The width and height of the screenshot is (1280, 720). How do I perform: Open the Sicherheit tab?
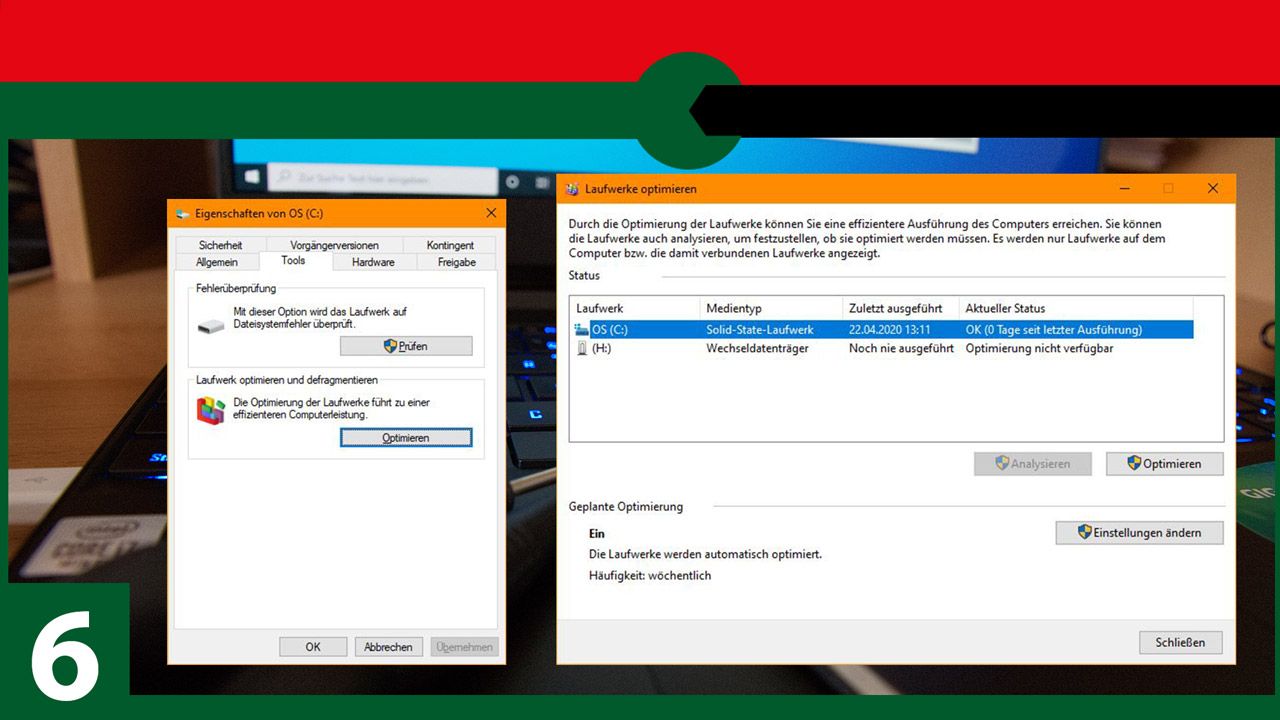point(221,244)
